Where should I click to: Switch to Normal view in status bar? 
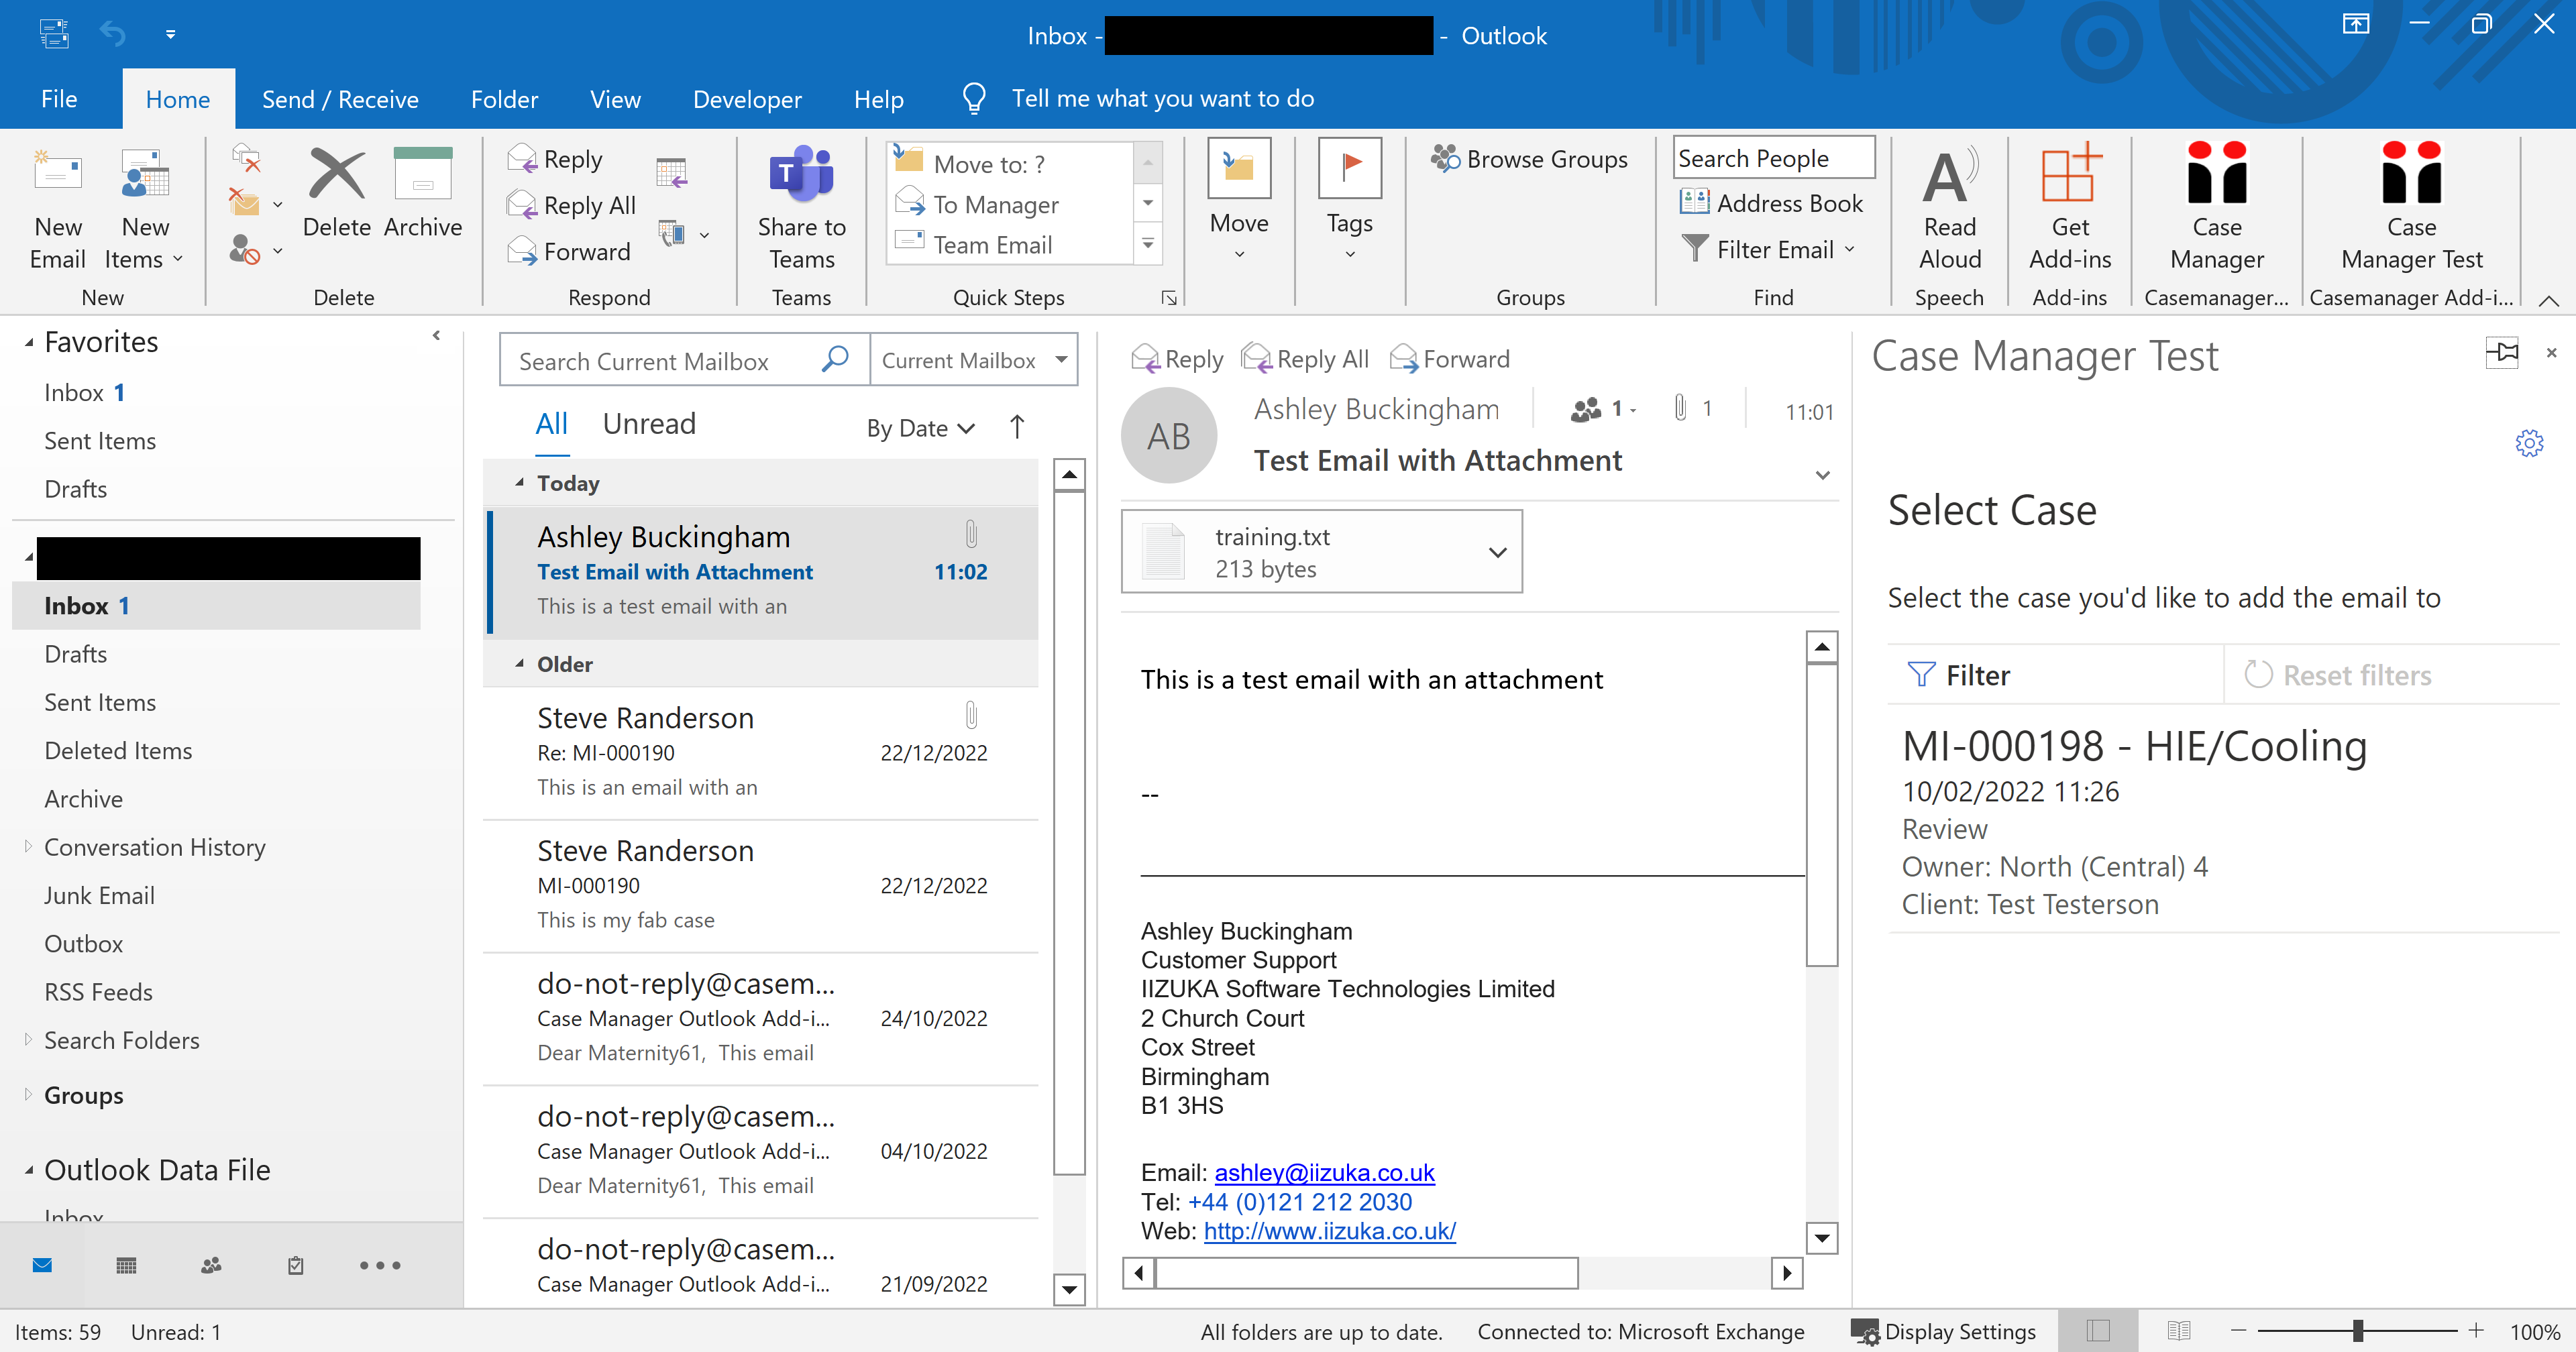point(2098,1331)
